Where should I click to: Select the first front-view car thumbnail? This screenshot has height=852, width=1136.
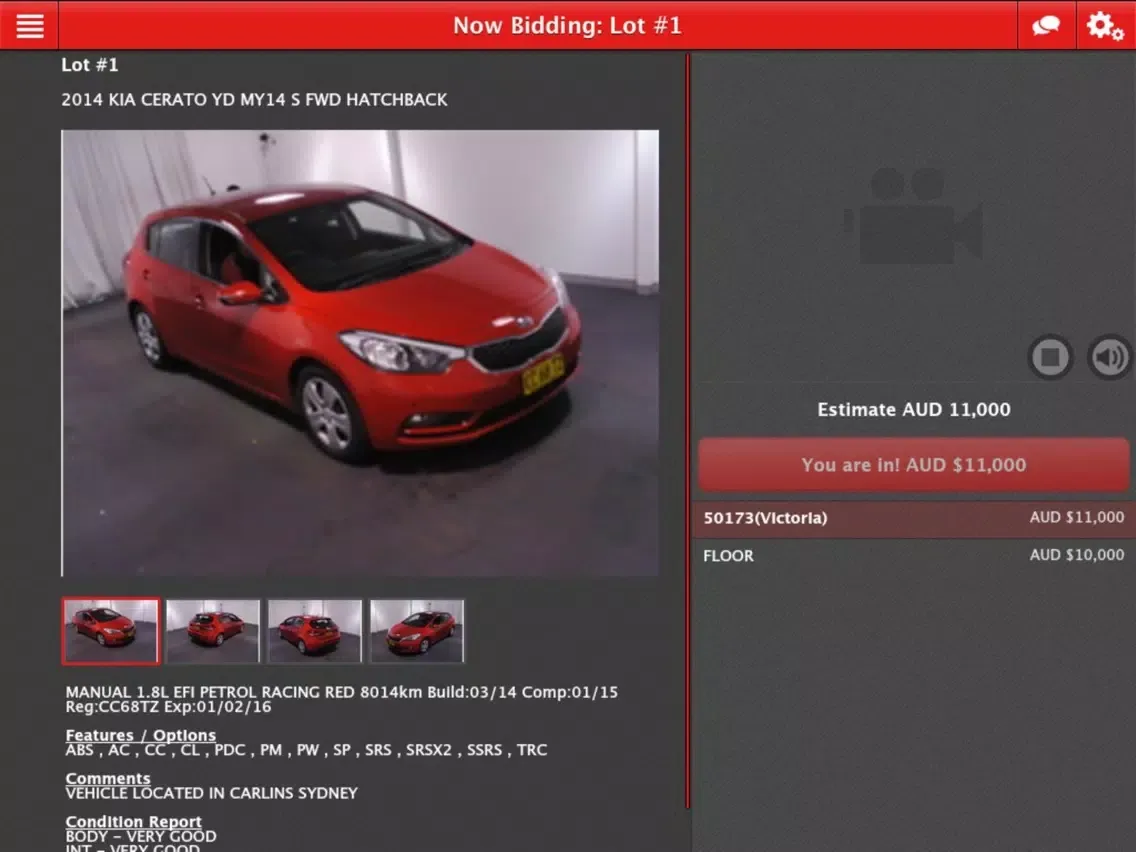[111, 631]
